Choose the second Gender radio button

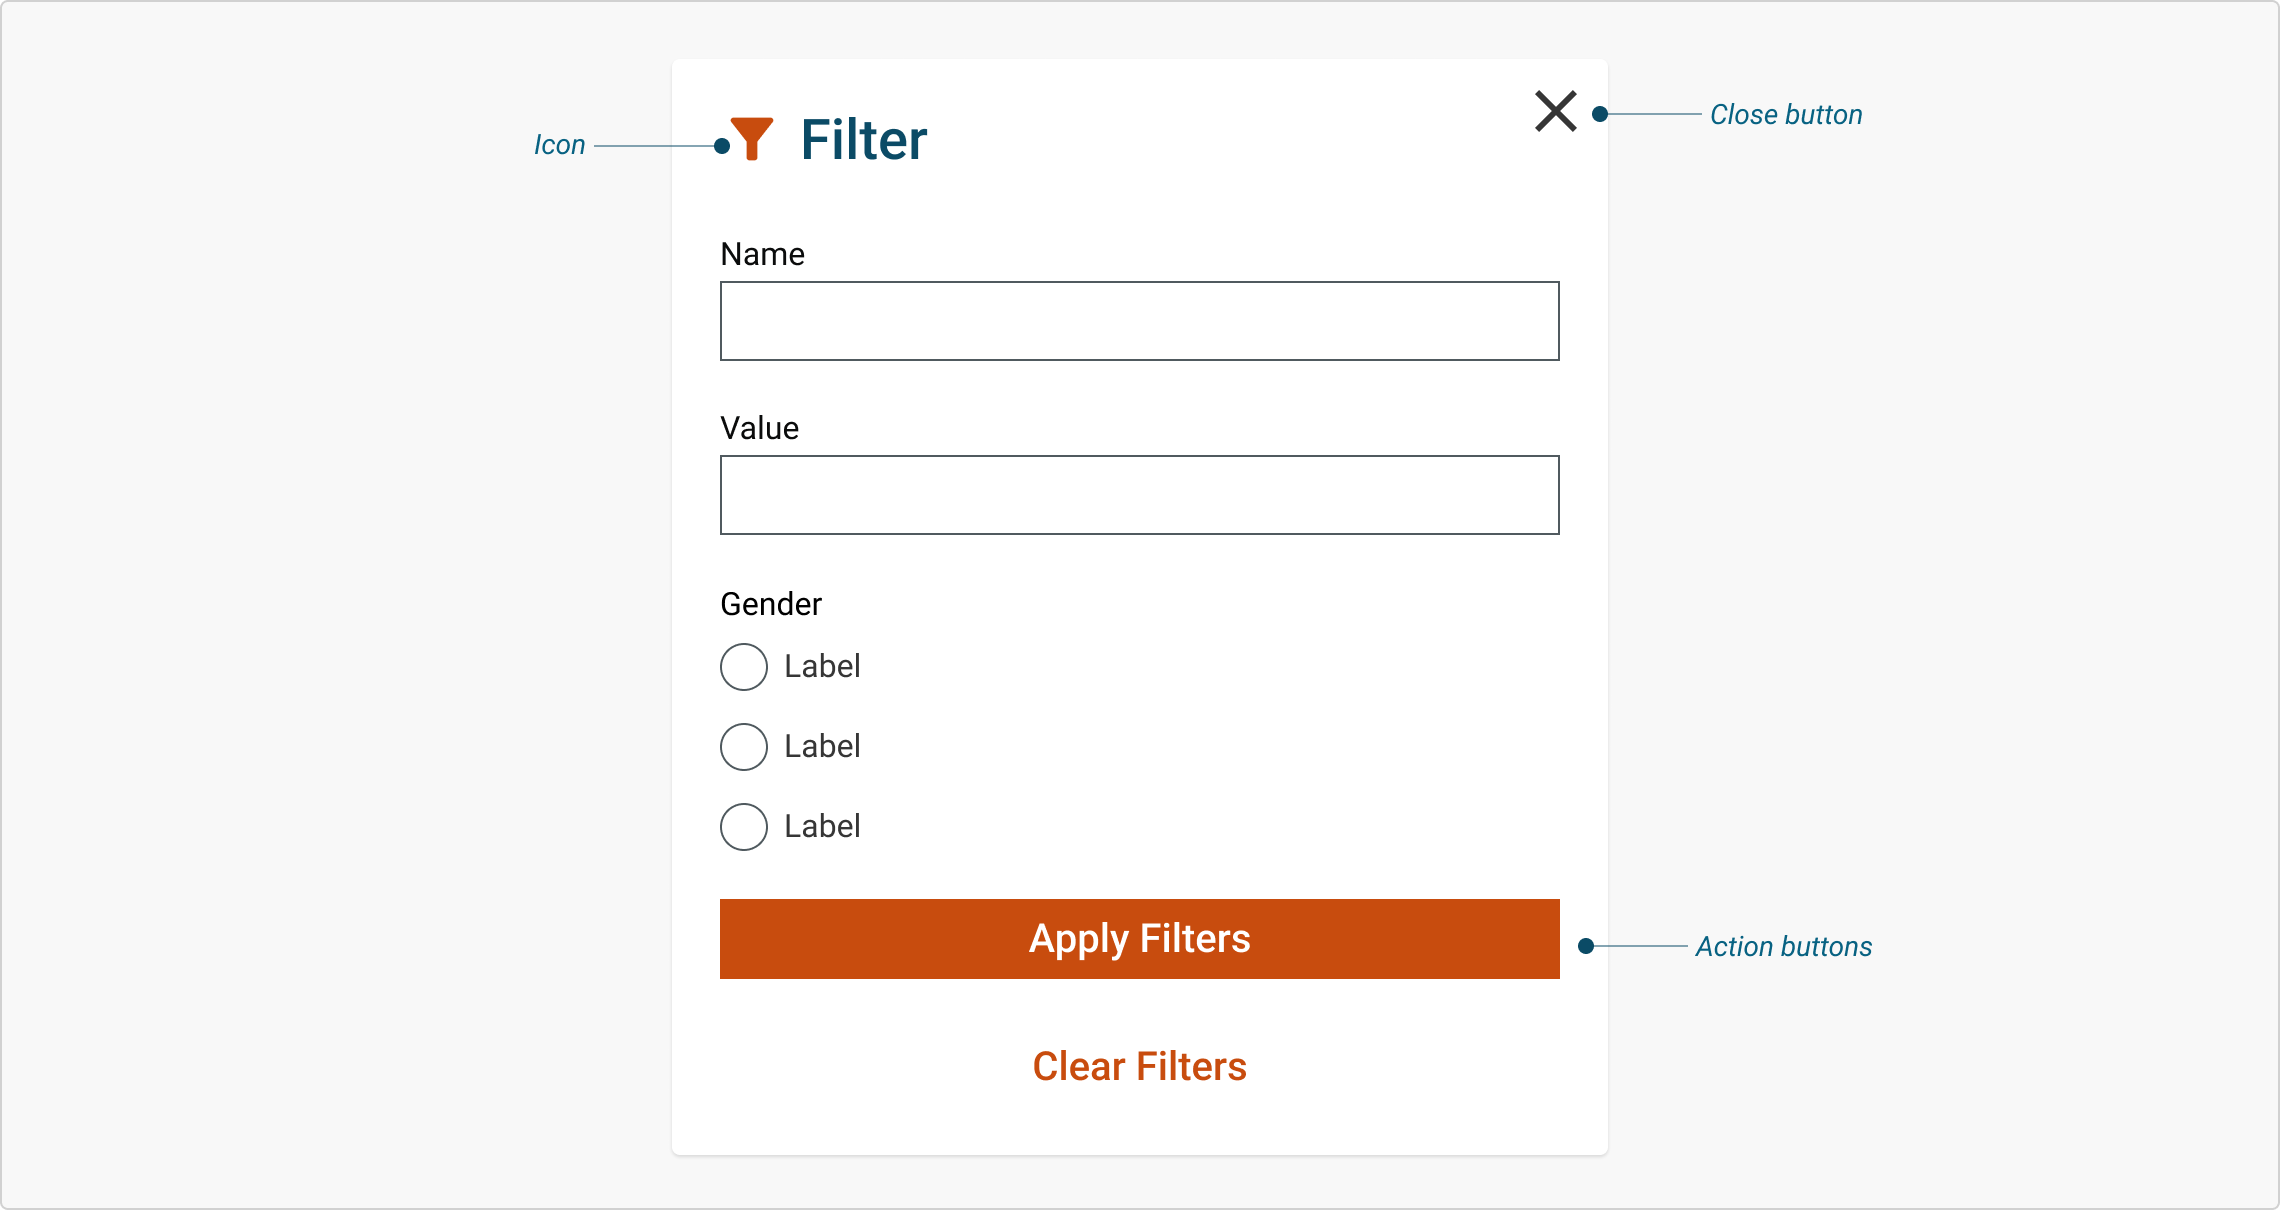pyautogui.click(x=744, y=747)
